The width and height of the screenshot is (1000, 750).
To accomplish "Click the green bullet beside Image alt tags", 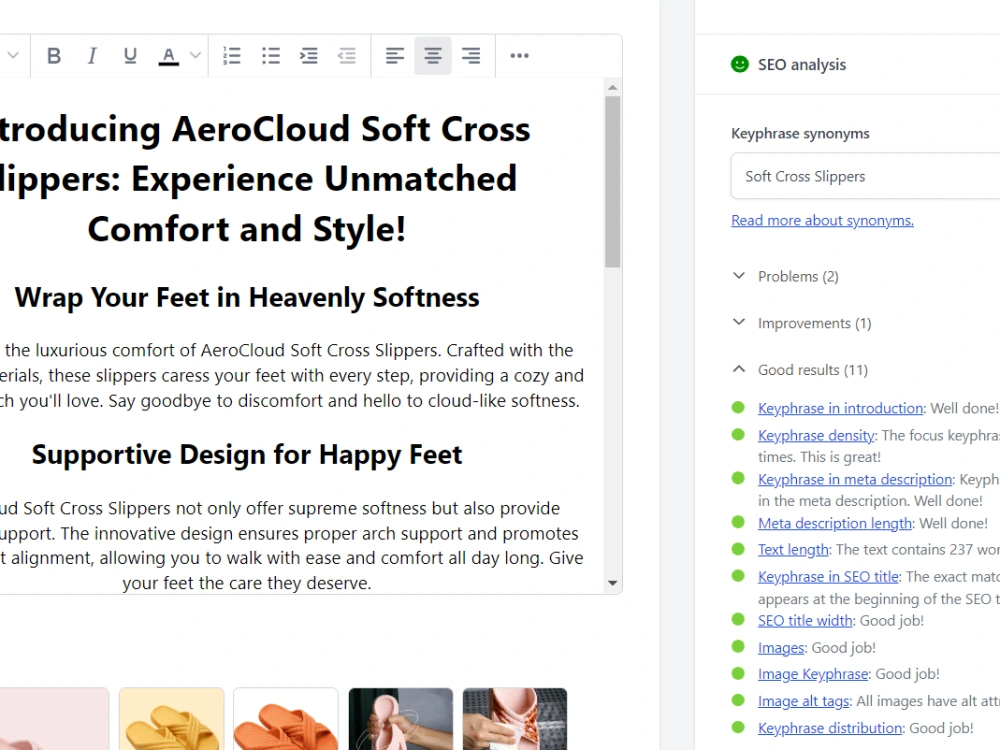I will [x=739, y=700].
